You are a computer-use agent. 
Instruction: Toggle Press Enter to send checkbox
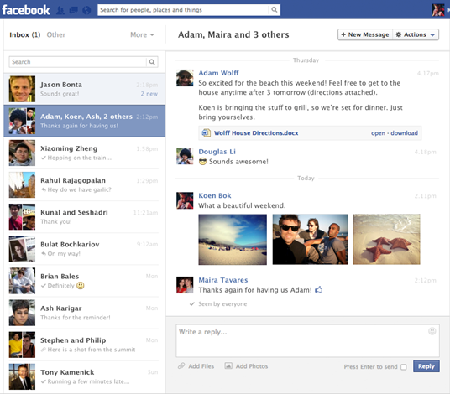click(403, 367)
